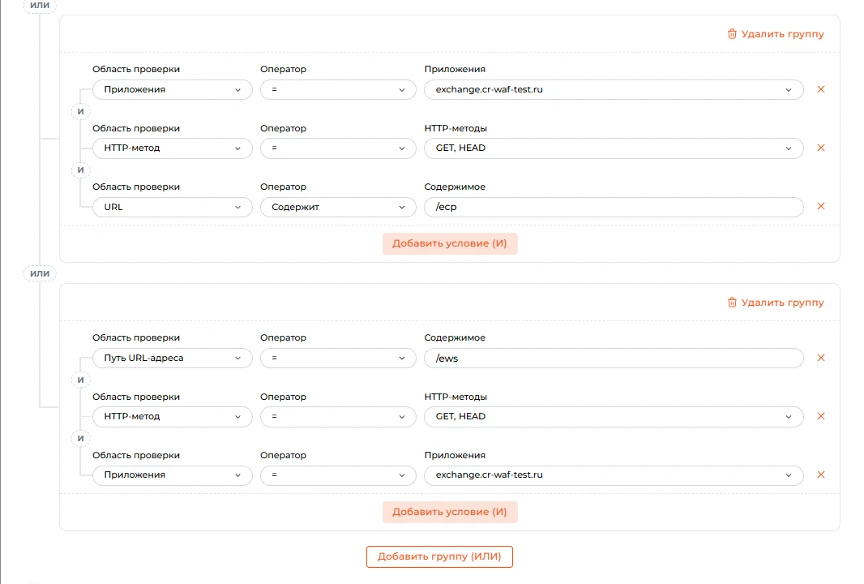Remove the exchange.cr-waf-test.ru condition in first group

[x=820, y=89]
